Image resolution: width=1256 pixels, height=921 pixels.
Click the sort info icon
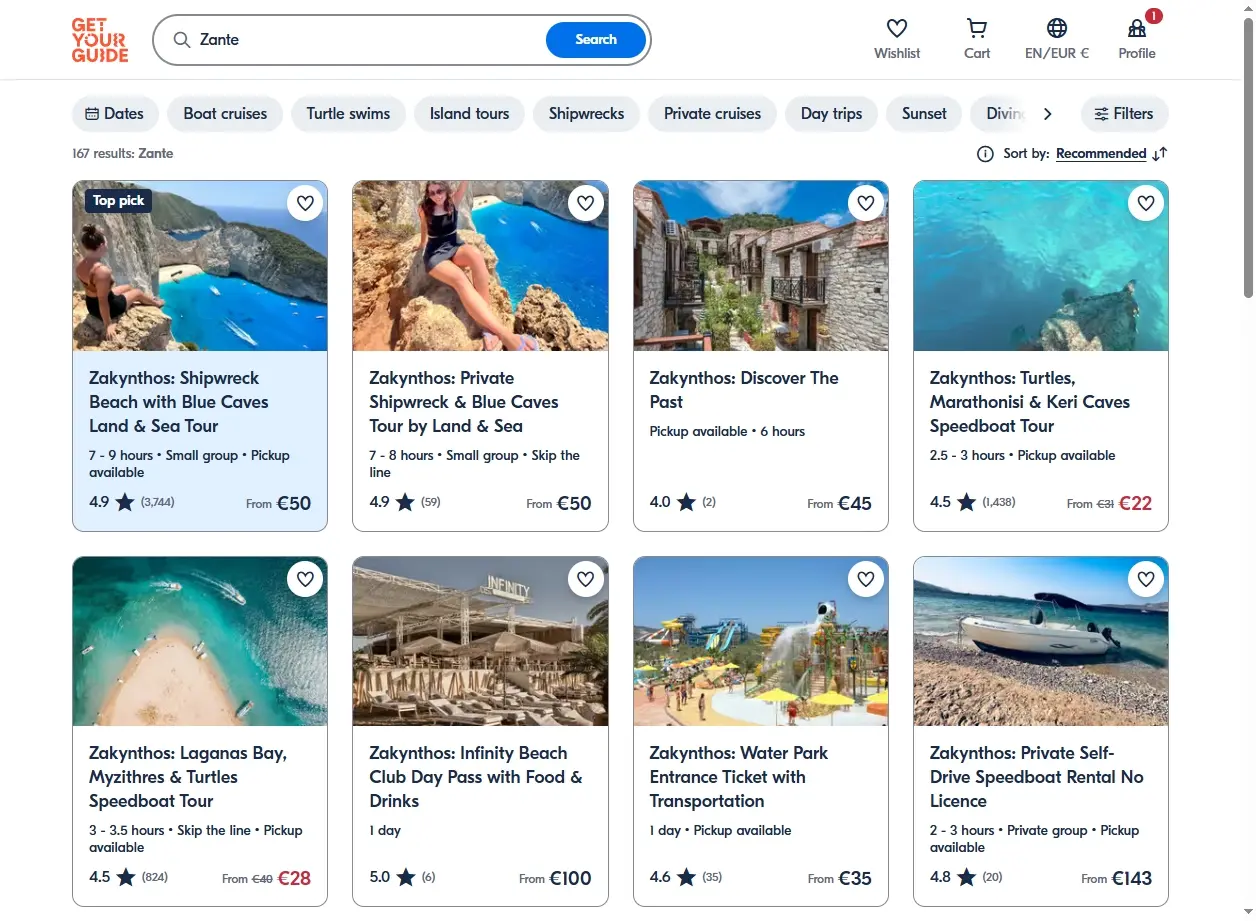pyautogui.click(x=985, y=154)
